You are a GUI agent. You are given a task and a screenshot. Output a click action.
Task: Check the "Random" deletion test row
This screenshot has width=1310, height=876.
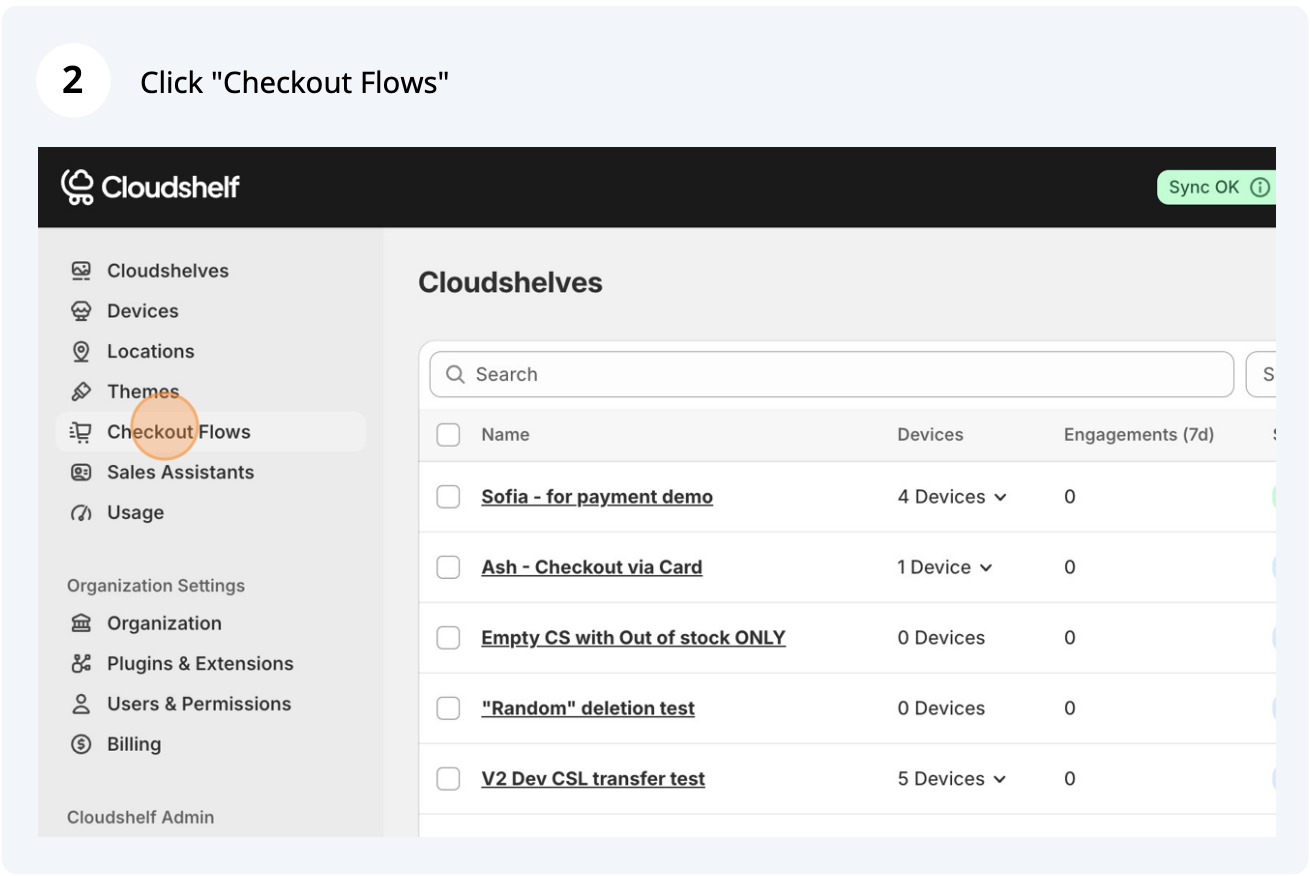pyautogui.click(x=448, y=708)
